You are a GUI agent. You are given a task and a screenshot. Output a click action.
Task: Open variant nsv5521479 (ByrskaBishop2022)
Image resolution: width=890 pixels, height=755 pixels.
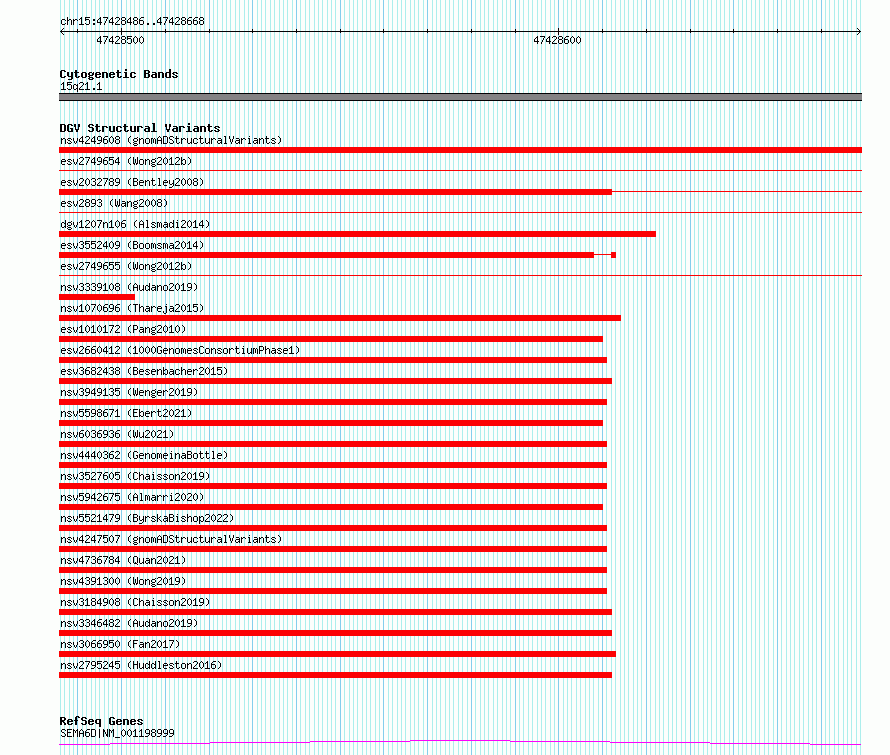click(x=147, y=518)
